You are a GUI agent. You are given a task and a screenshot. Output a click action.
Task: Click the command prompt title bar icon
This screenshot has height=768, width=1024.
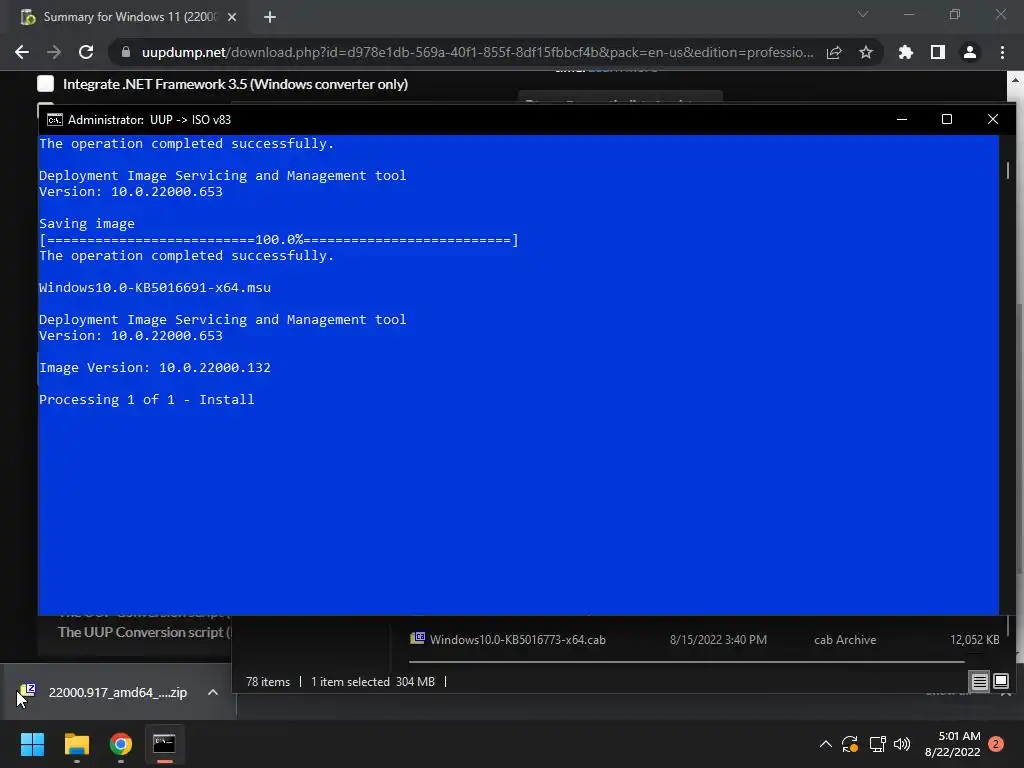tap(55, 120)
